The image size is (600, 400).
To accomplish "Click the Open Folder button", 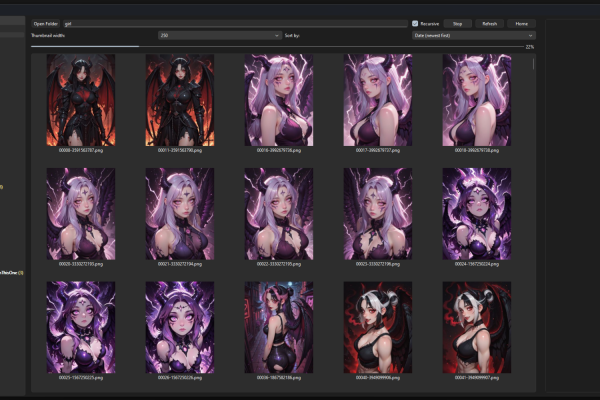I will point(46,24).
